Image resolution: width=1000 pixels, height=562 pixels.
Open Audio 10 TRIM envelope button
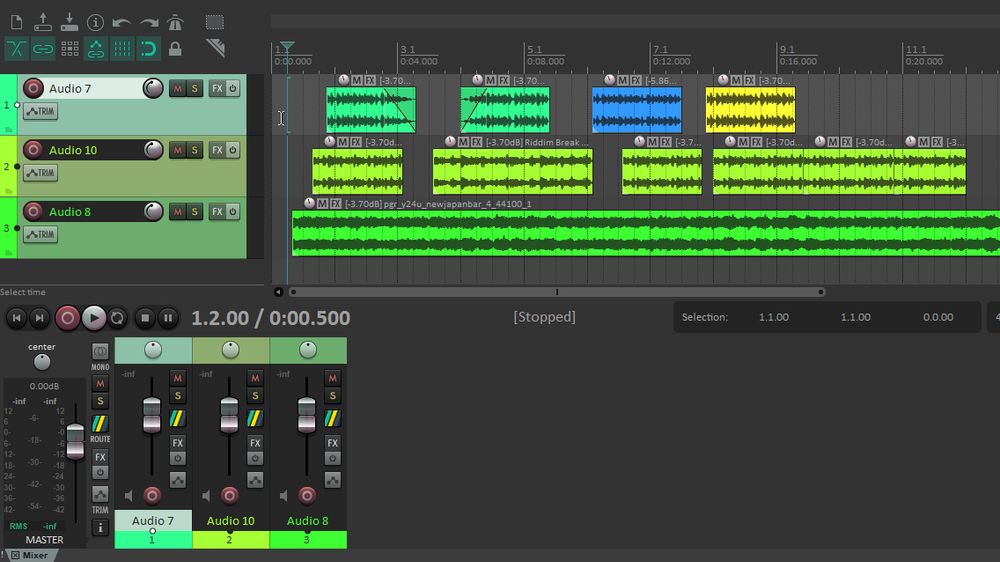[41, 173]
